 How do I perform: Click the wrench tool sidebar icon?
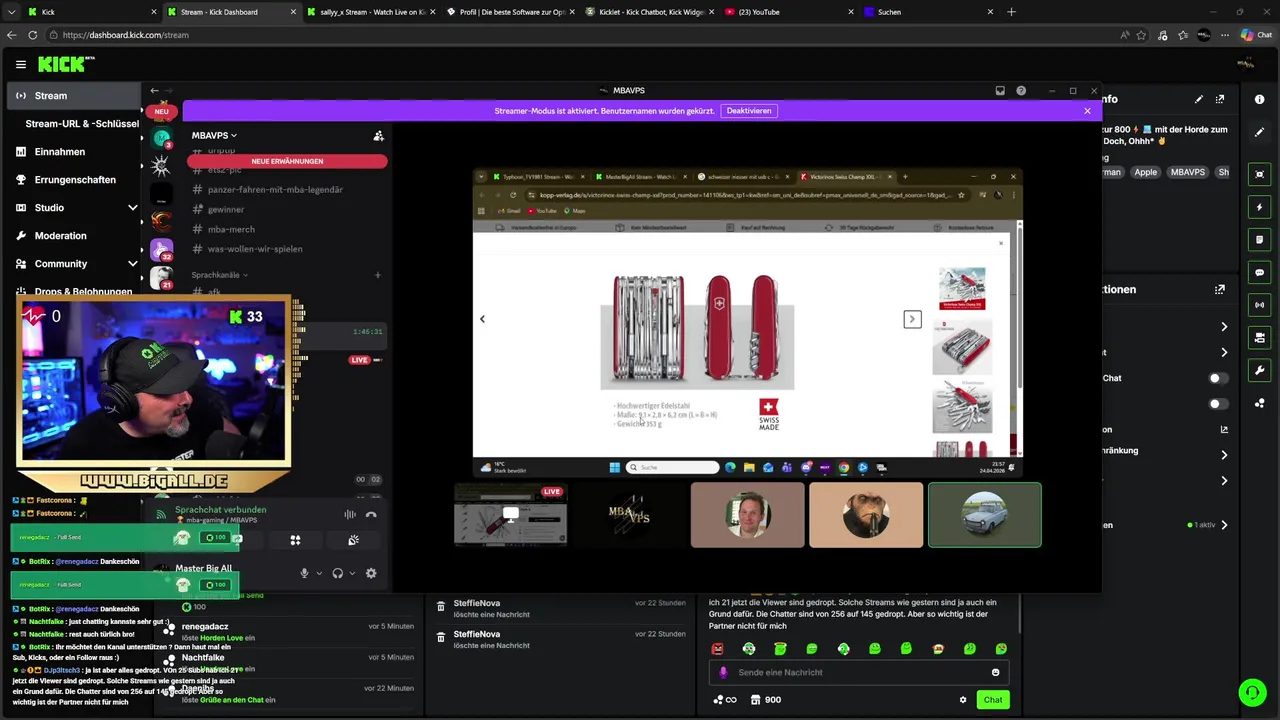click(x=1260, y=371)
